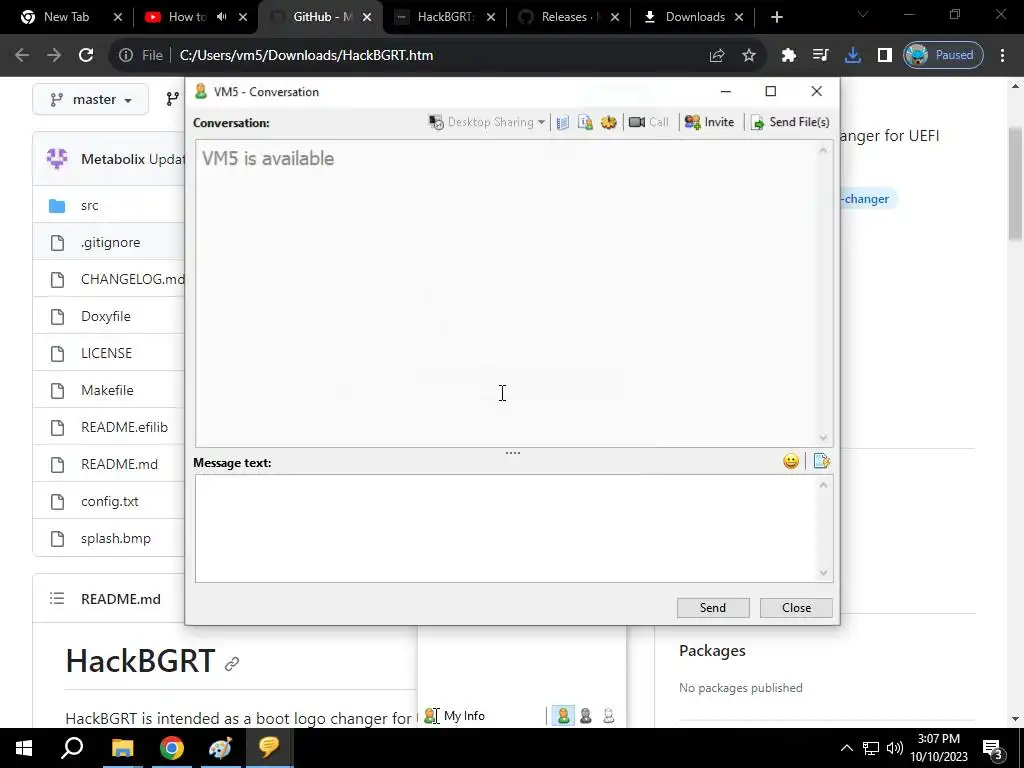Go back in browser history

[22, 56]
